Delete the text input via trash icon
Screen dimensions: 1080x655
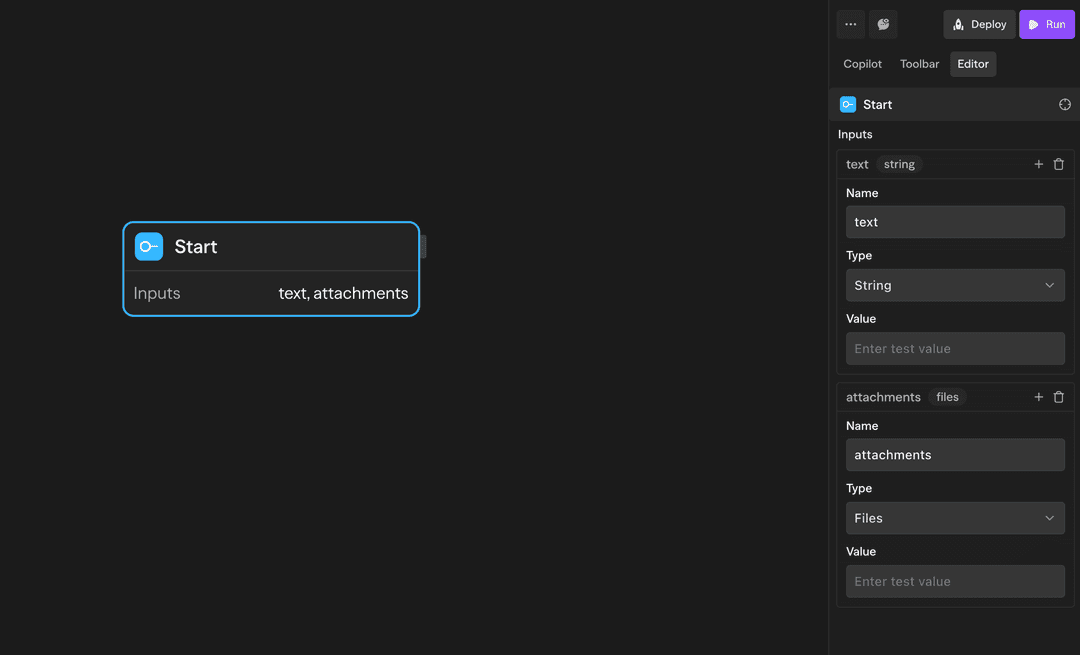pyautogui.click(x=1059, y=164)
